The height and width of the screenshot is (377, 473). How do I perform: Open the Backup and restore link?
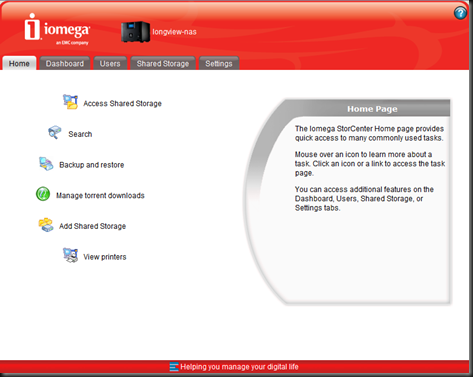(92, 165)
